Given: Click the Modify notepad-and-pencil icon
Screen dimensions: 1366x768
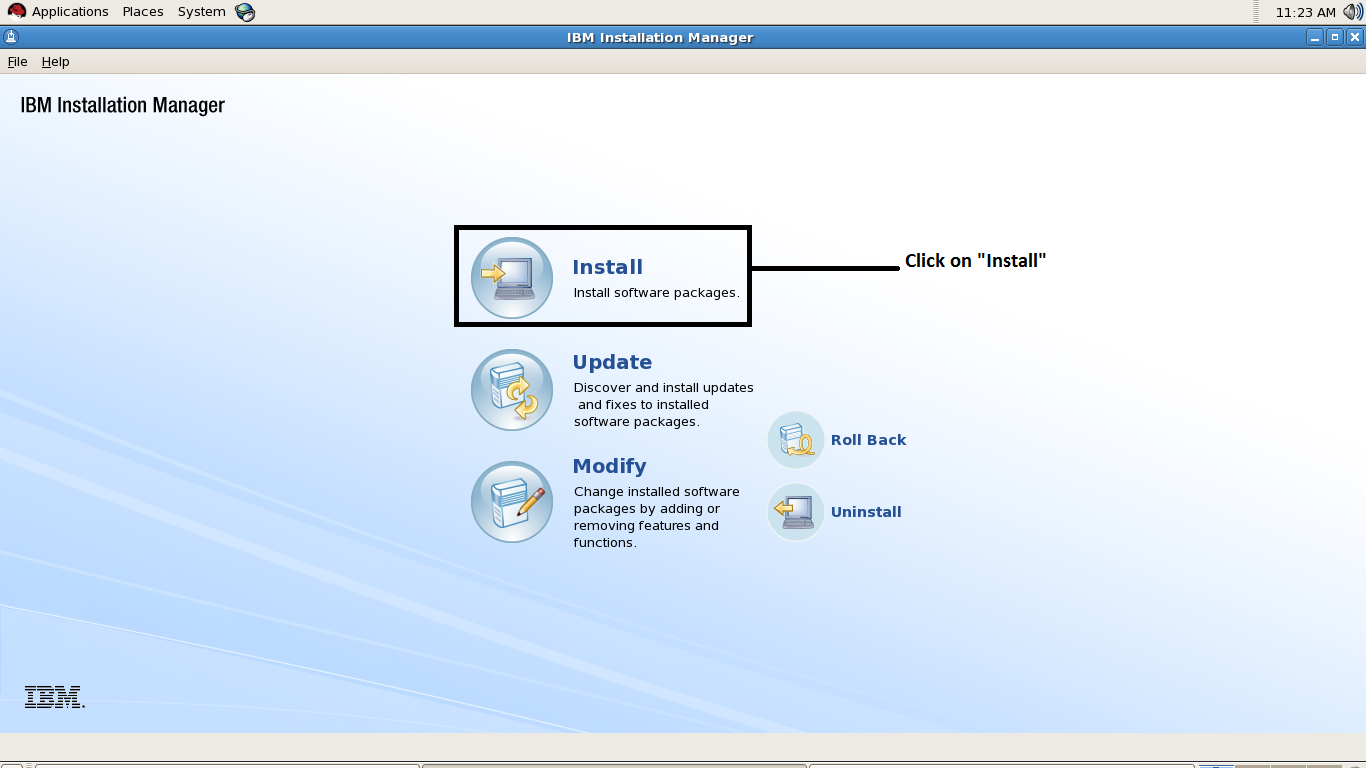Looking at the screenshot, I should 512,502.
